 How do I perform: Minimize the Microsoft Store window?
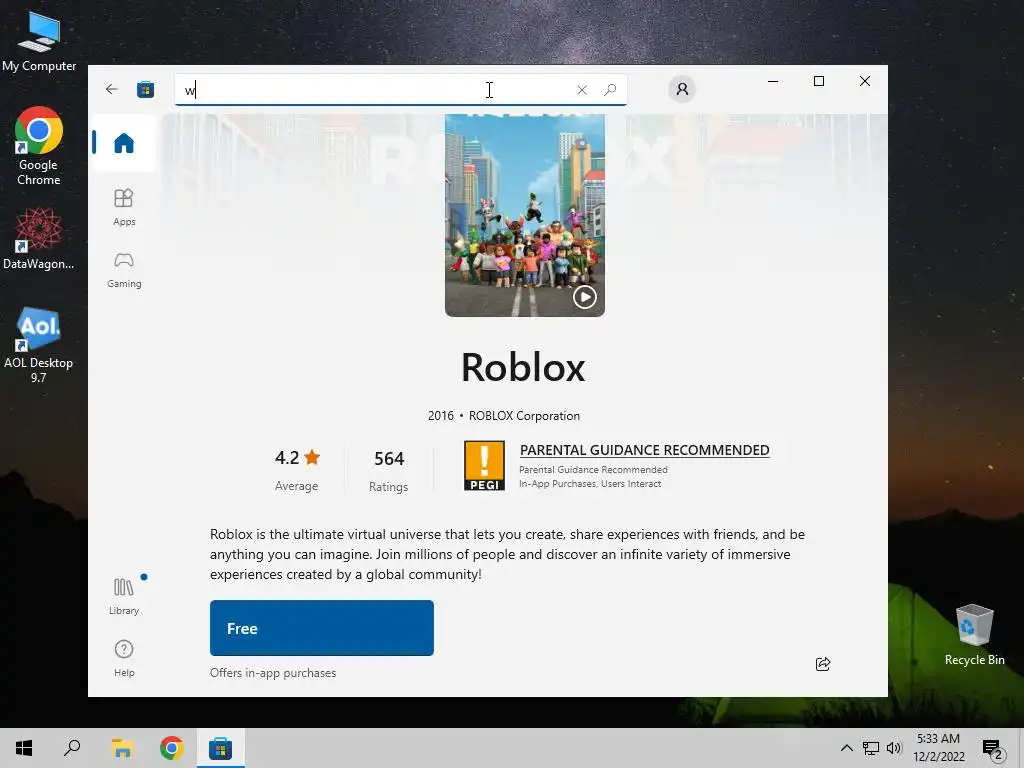pyautogui.click(x=773, y=81)
